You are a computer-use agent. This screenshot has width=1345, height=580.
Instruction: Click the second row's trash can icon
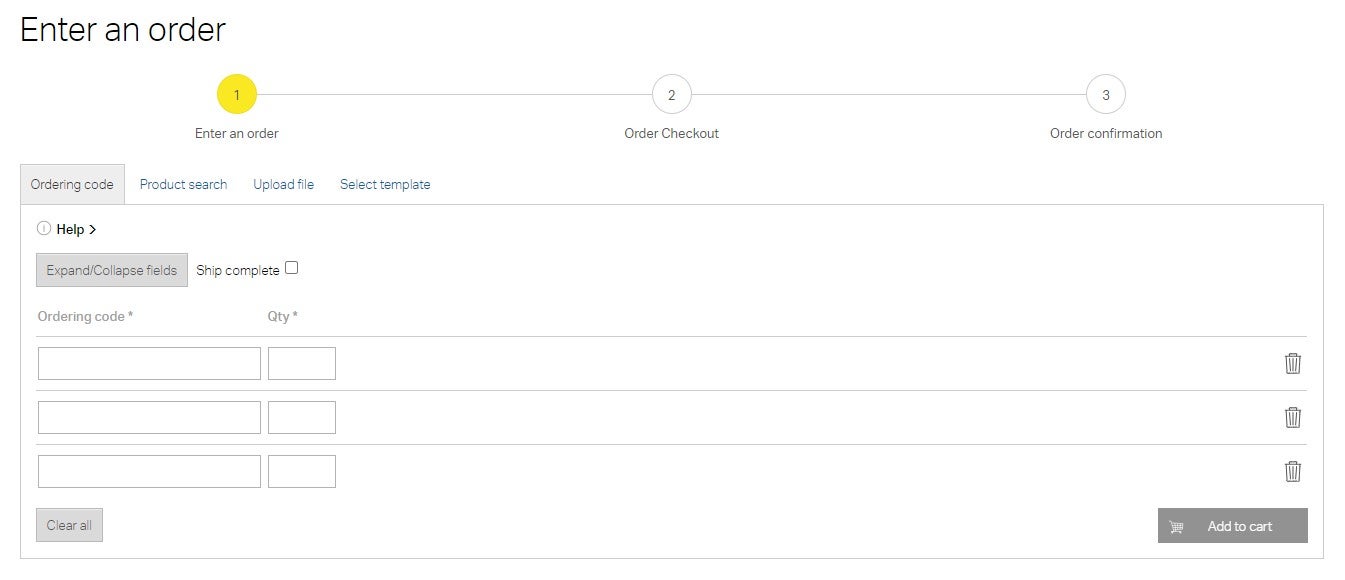[1292, 417]
